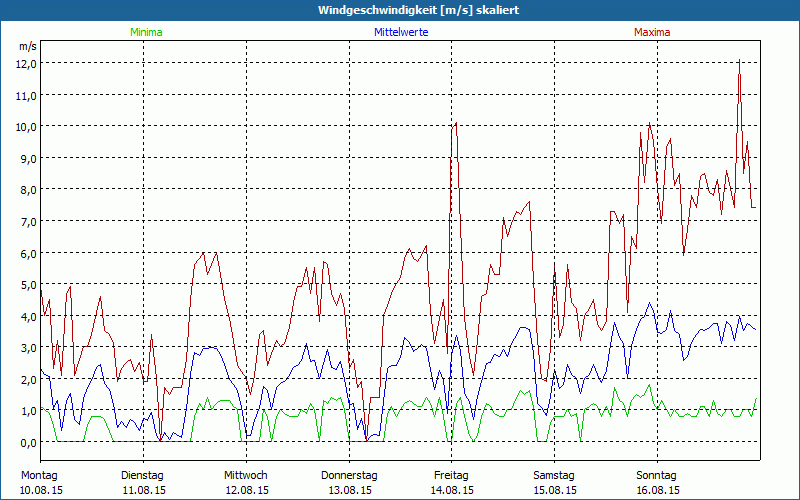Click the 3,0 y-axis value
The height and width of the screenshot is (500, 800).
click(29, 348)
